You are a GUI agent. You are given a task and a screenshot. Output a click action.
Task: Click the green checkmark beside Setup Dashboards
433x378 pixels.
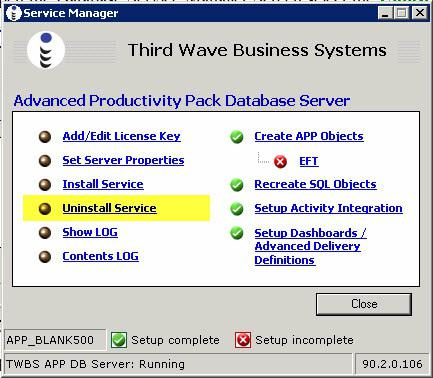237,233
